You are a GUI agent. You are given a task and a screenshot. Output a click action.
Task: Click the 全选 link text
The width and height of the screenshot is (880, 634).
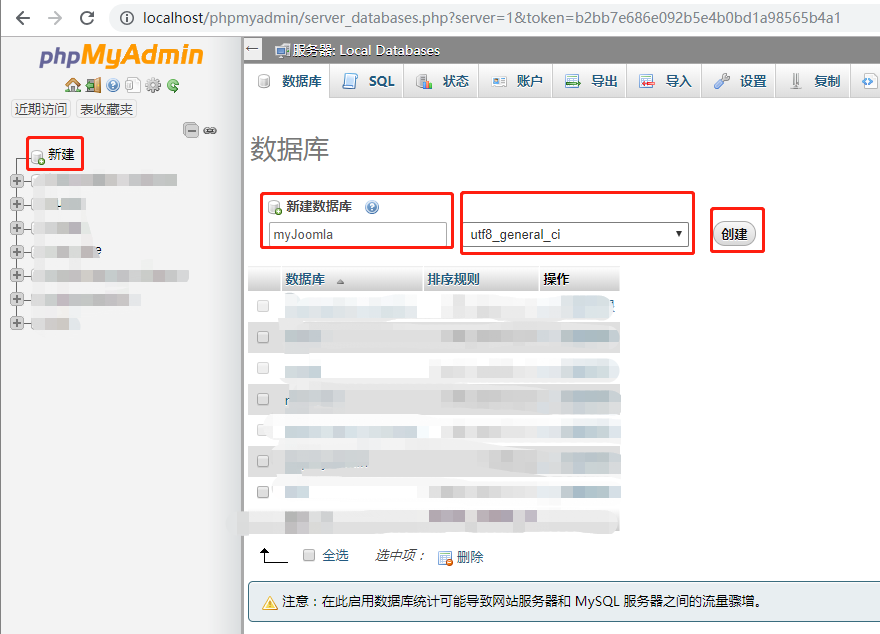(x=336, y=555)
